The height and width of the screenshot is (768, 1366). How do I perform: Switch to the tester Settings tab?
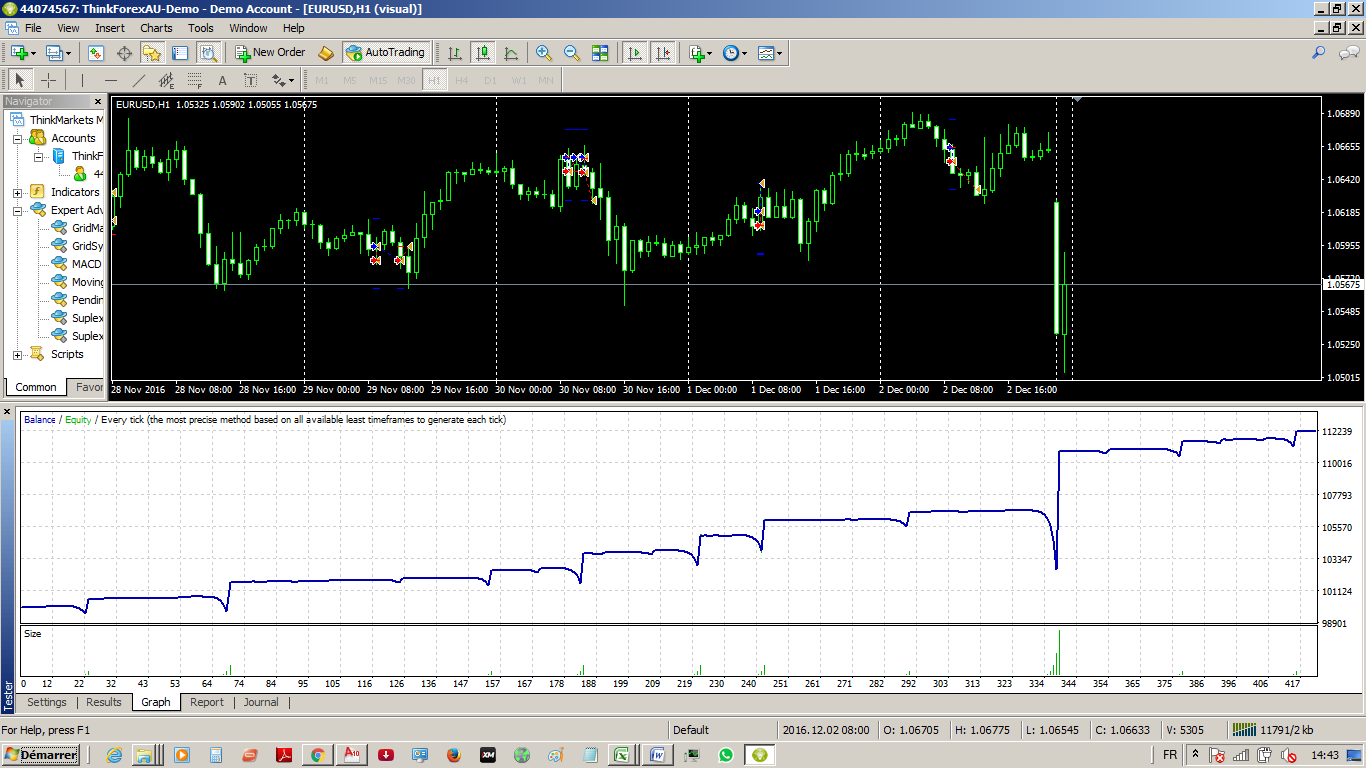[47, 702]
